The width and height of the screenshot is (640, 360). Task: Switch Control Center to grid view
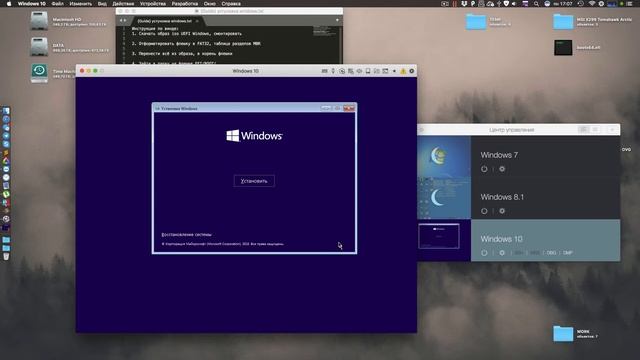(584, 129)
